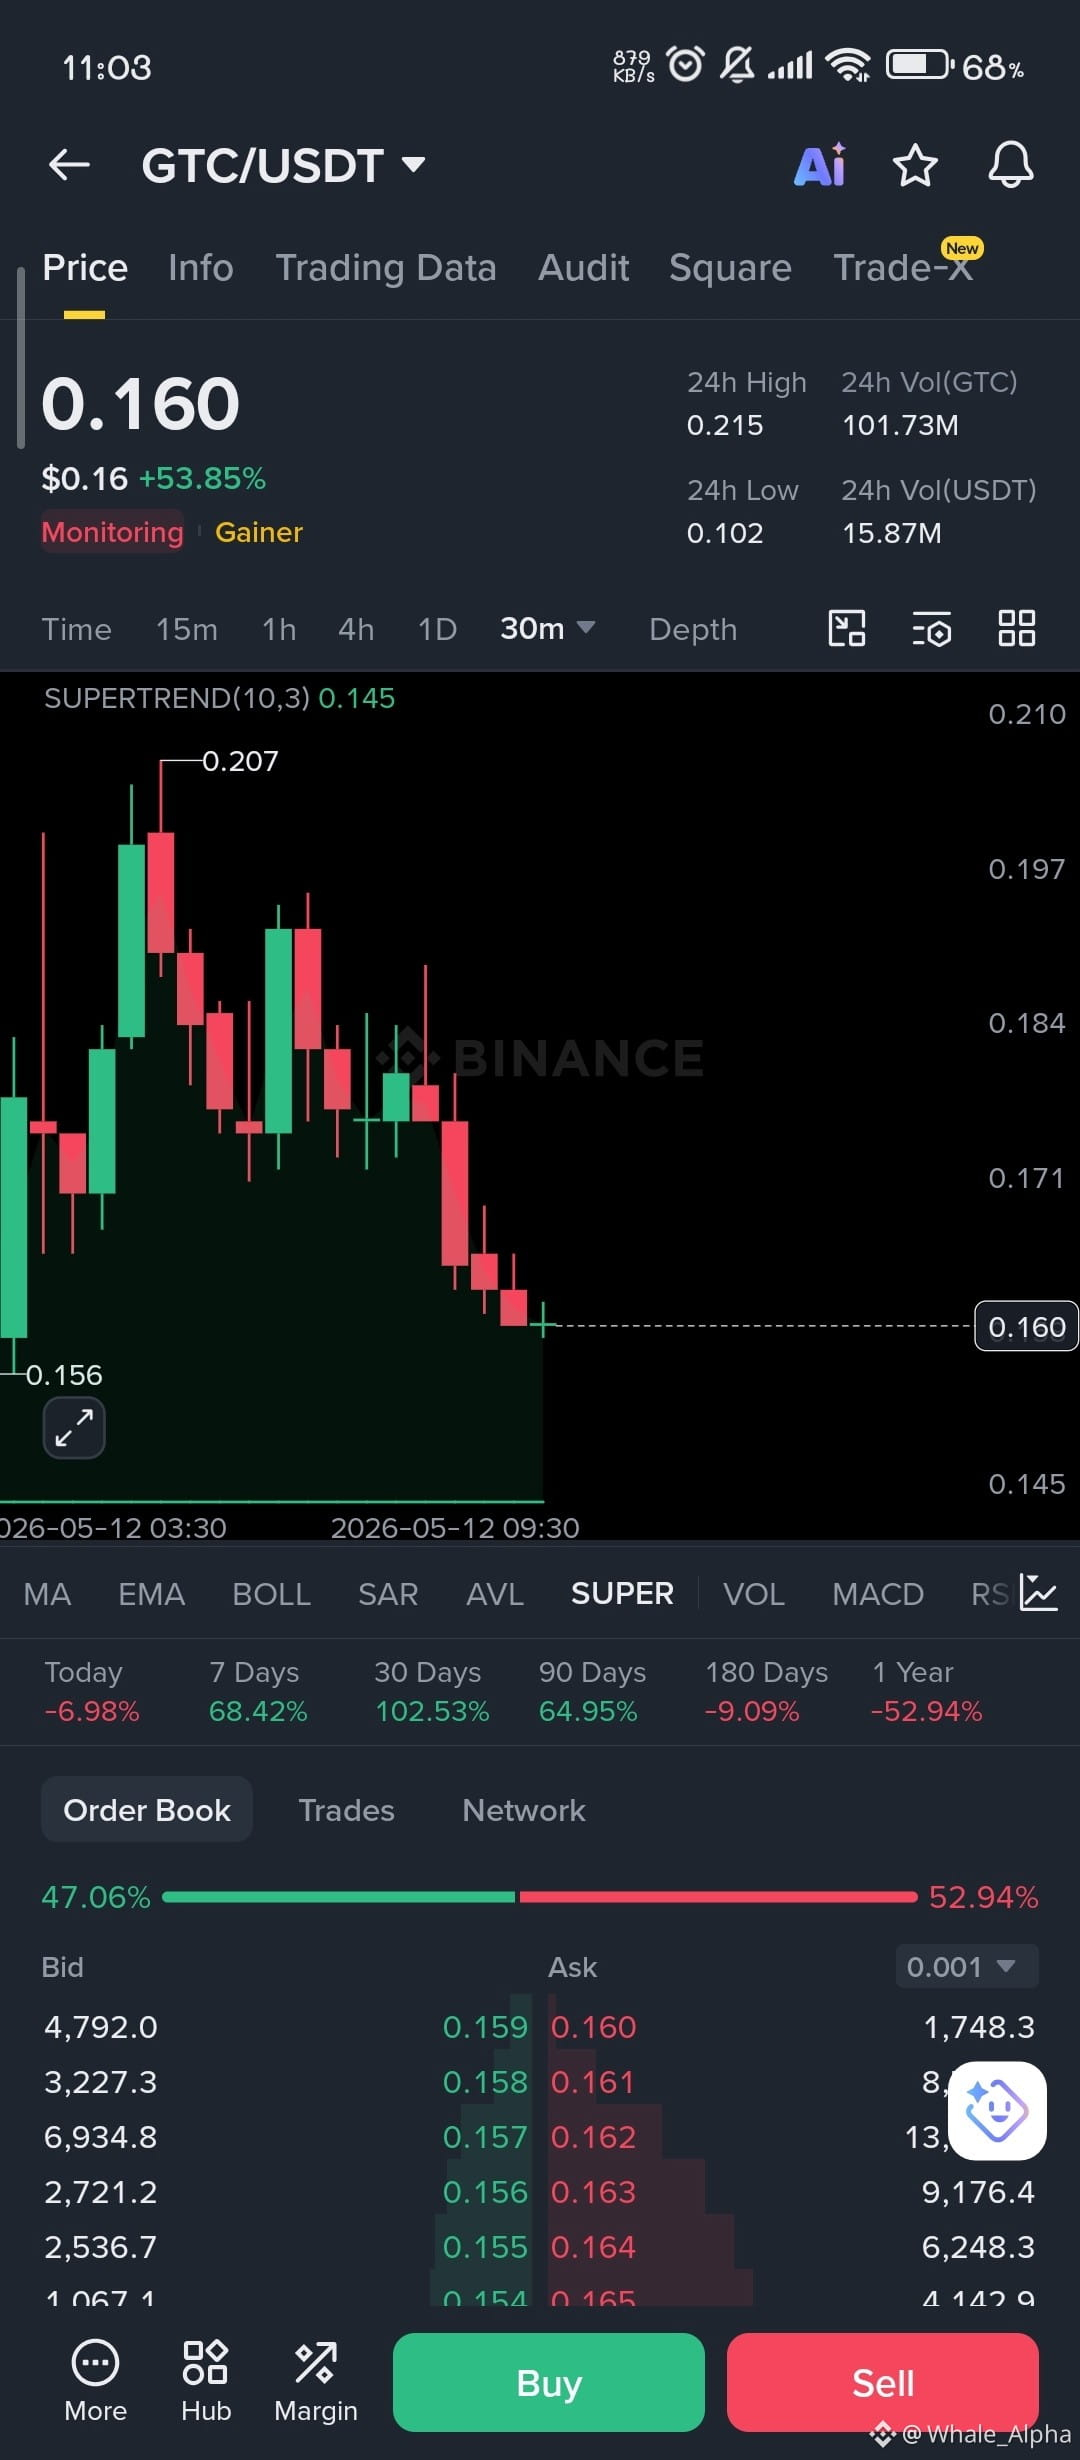Select the Price tab
Image resolution: width=1080 pixels, height=2460 pixels.
pos(85,268)
